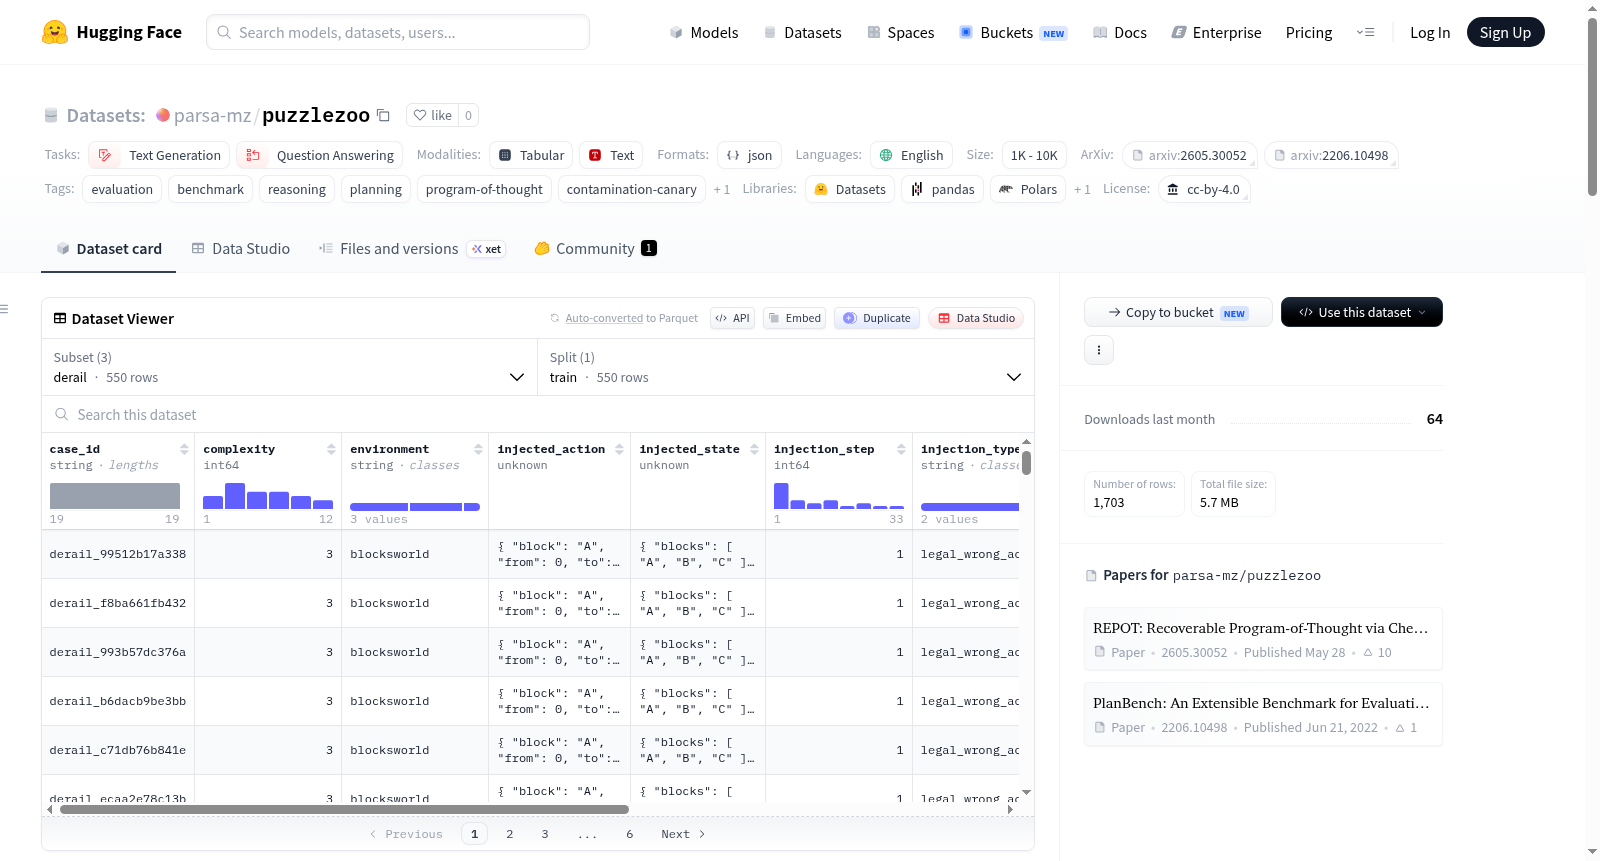Click the heart like button
Screen dimensions: 1600x861
point(433,115)
